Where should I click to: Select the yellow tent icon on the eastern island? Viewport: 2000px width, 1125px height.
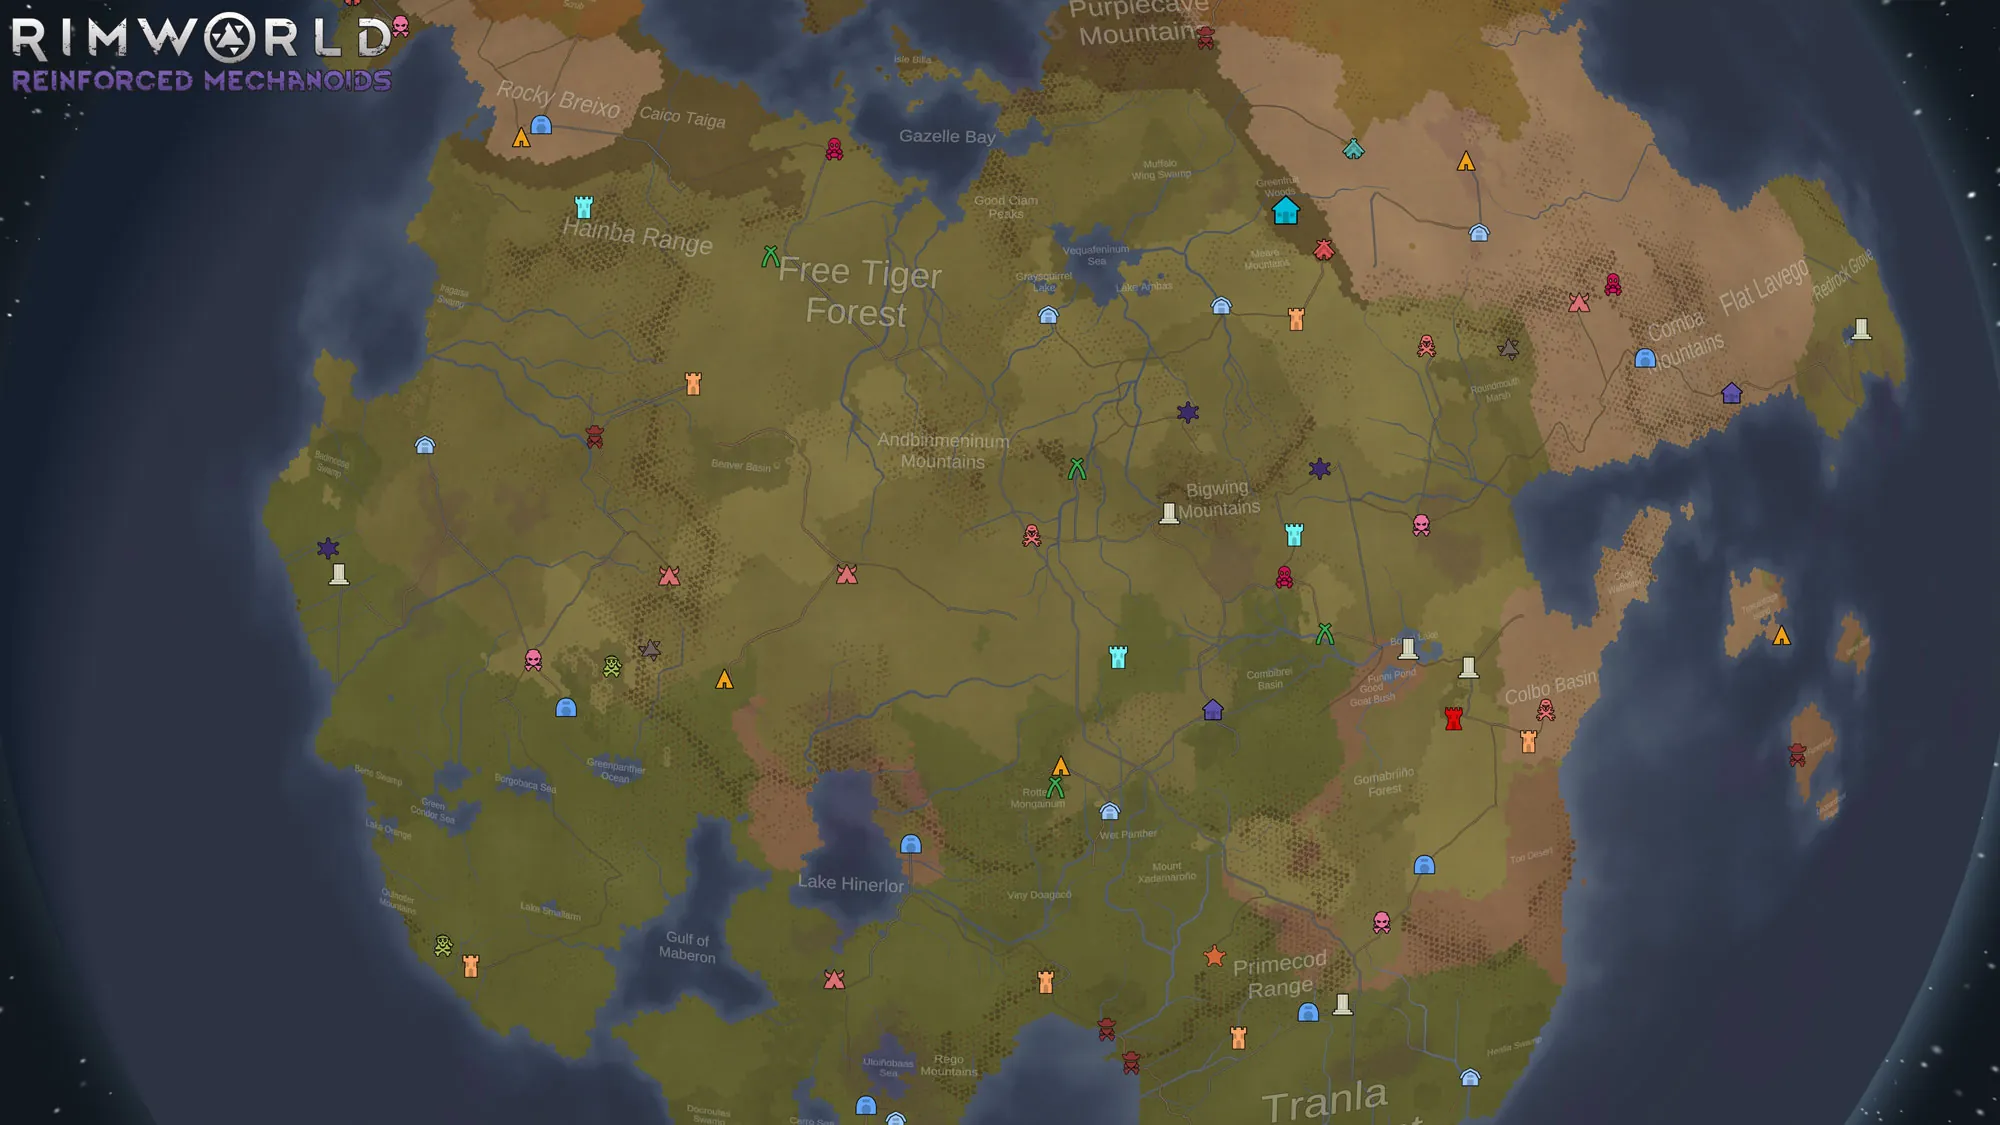pyautogui.click(x=1781, y=636)
